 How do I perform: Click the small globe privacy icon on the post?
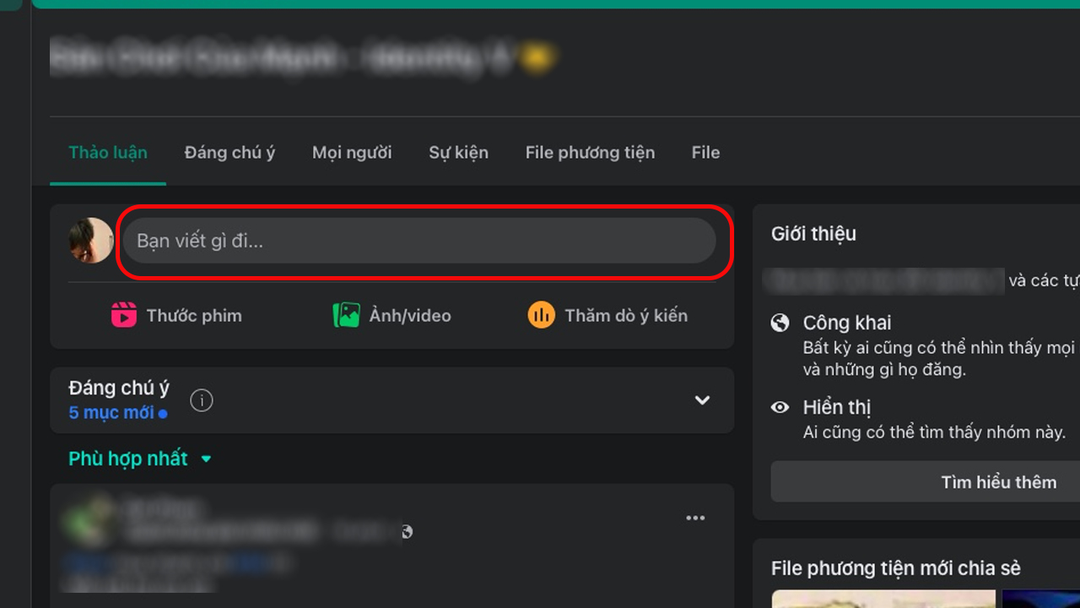tap(406, 532)
